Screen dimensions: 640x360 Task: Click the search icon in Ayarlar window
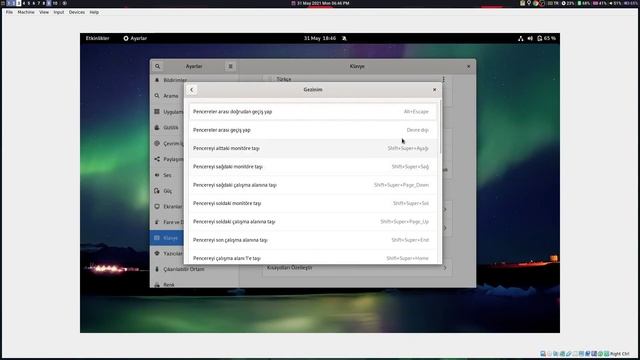click(x=158, y=67)
